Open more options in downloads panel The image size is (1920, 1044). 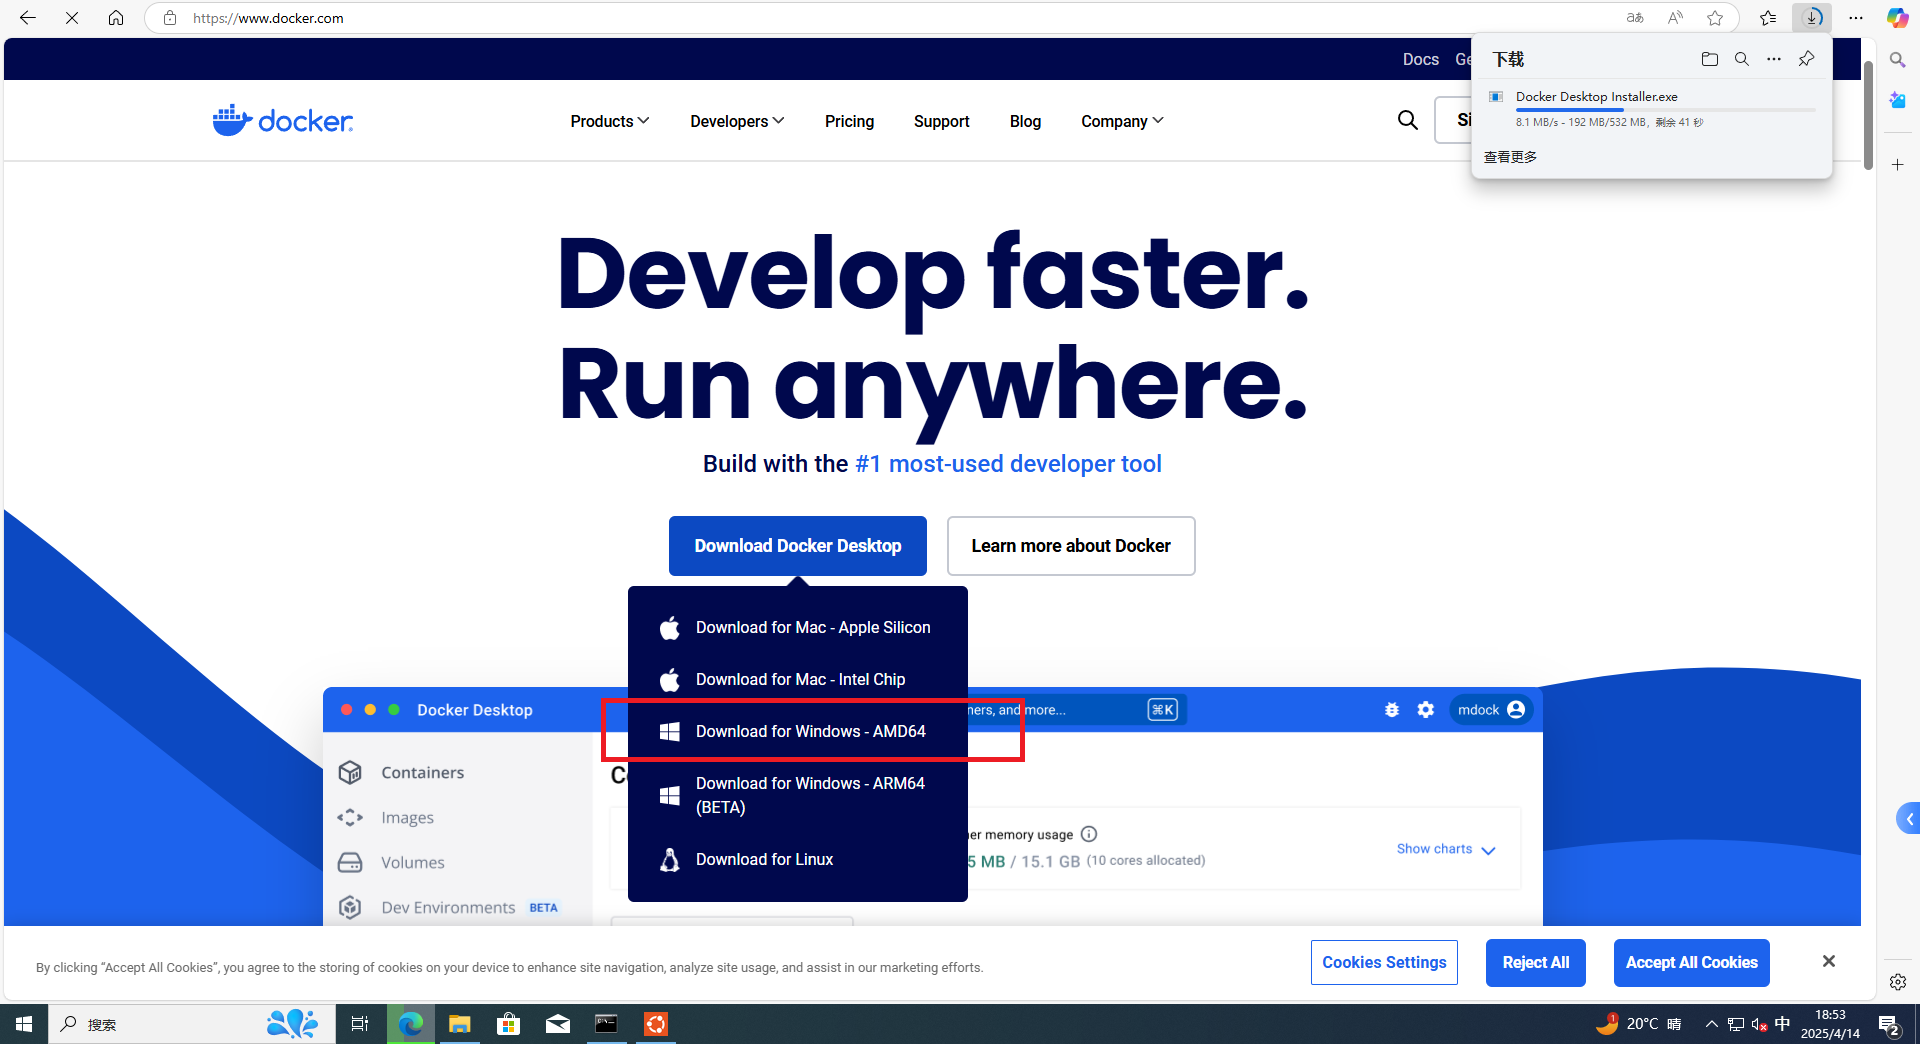1774,59
